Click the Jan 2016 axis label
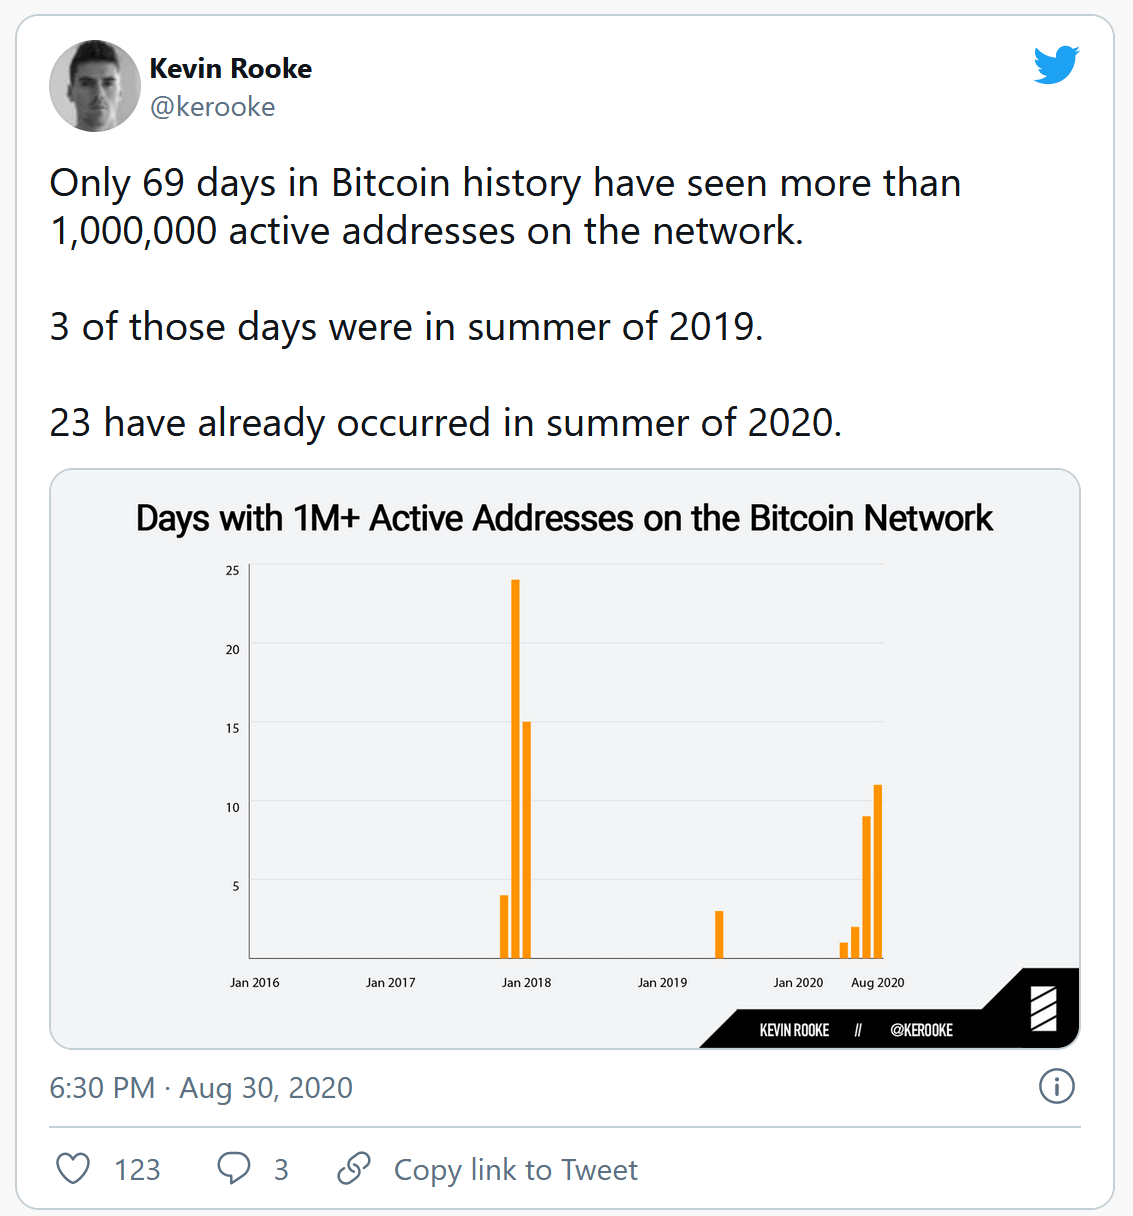The image size is (1133, 1216). 255,983
